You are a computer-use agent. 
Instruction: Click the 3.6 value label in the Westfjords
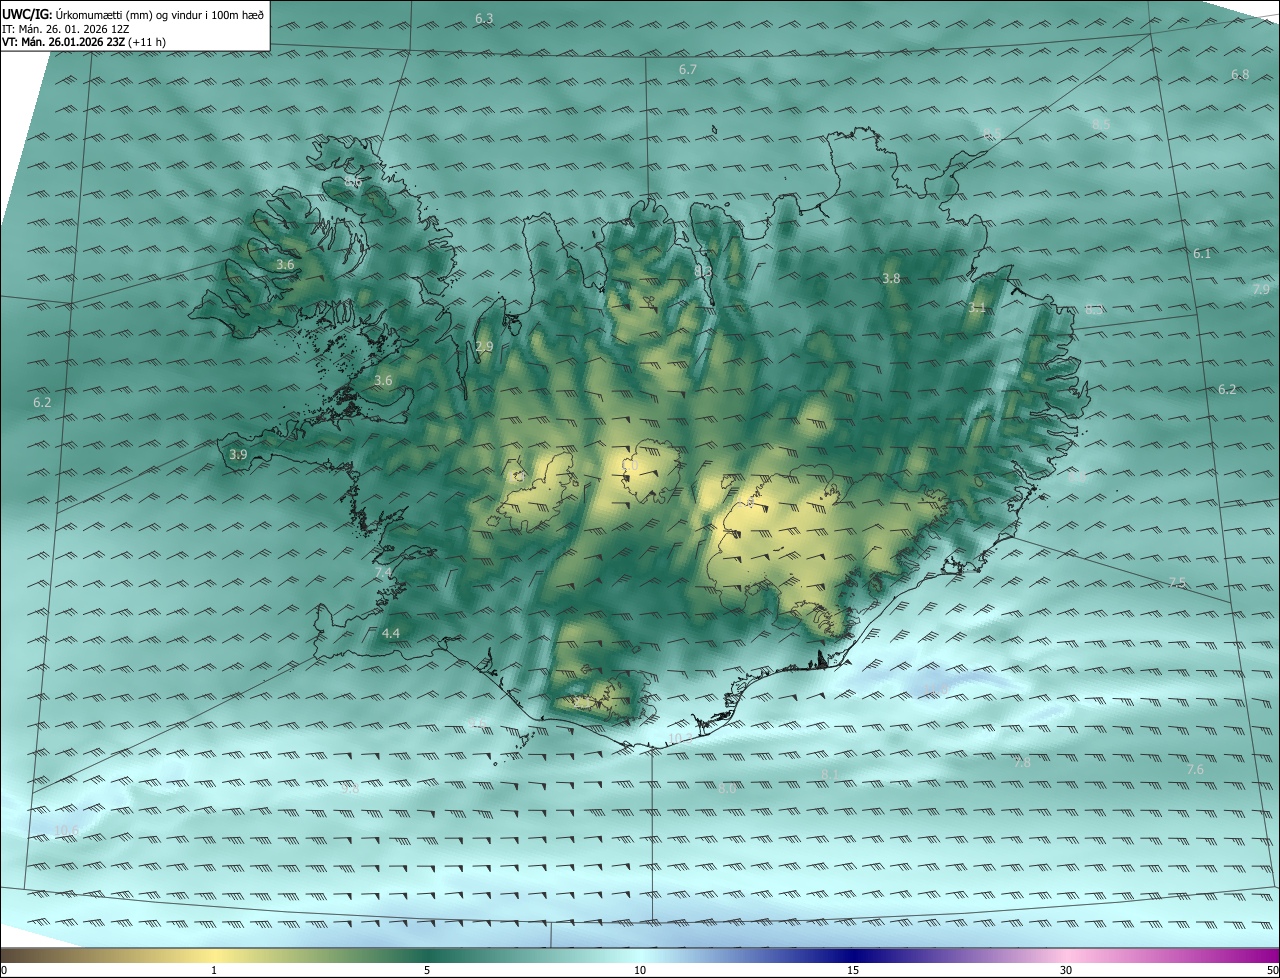coord(285,265)
